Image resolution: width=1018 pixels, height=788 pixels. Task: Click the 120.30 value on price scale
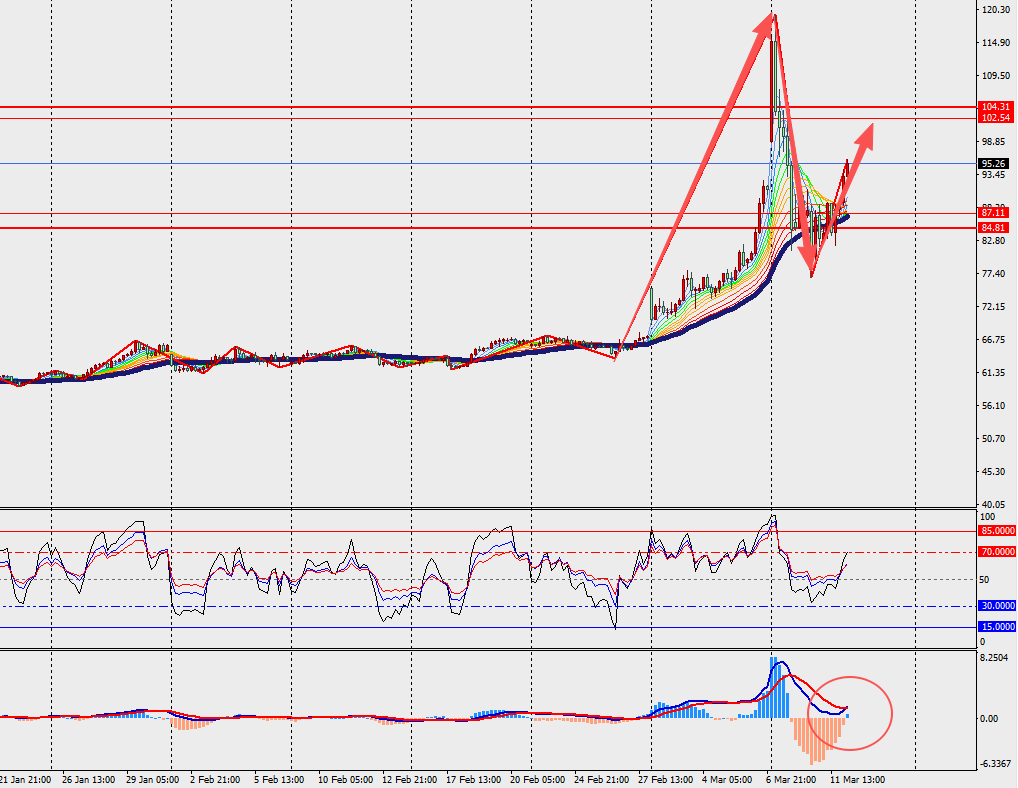[x=995, y=10]
